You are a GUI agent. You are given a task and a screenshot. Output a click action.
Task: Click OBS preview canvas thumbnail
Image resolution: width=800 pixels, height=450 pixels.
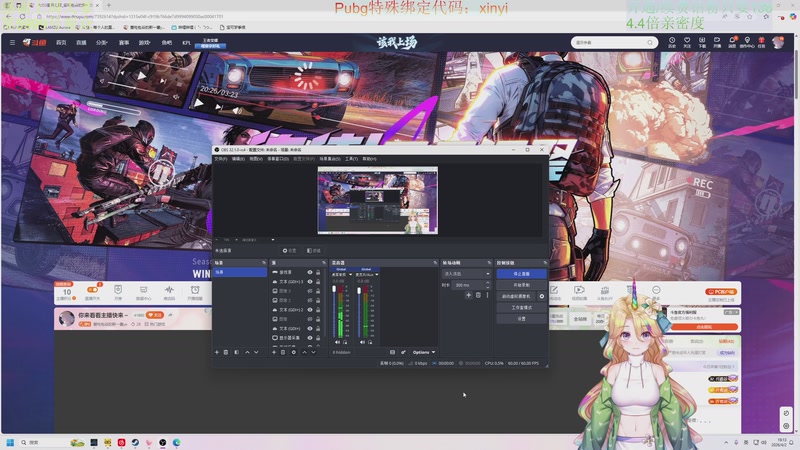378,200
